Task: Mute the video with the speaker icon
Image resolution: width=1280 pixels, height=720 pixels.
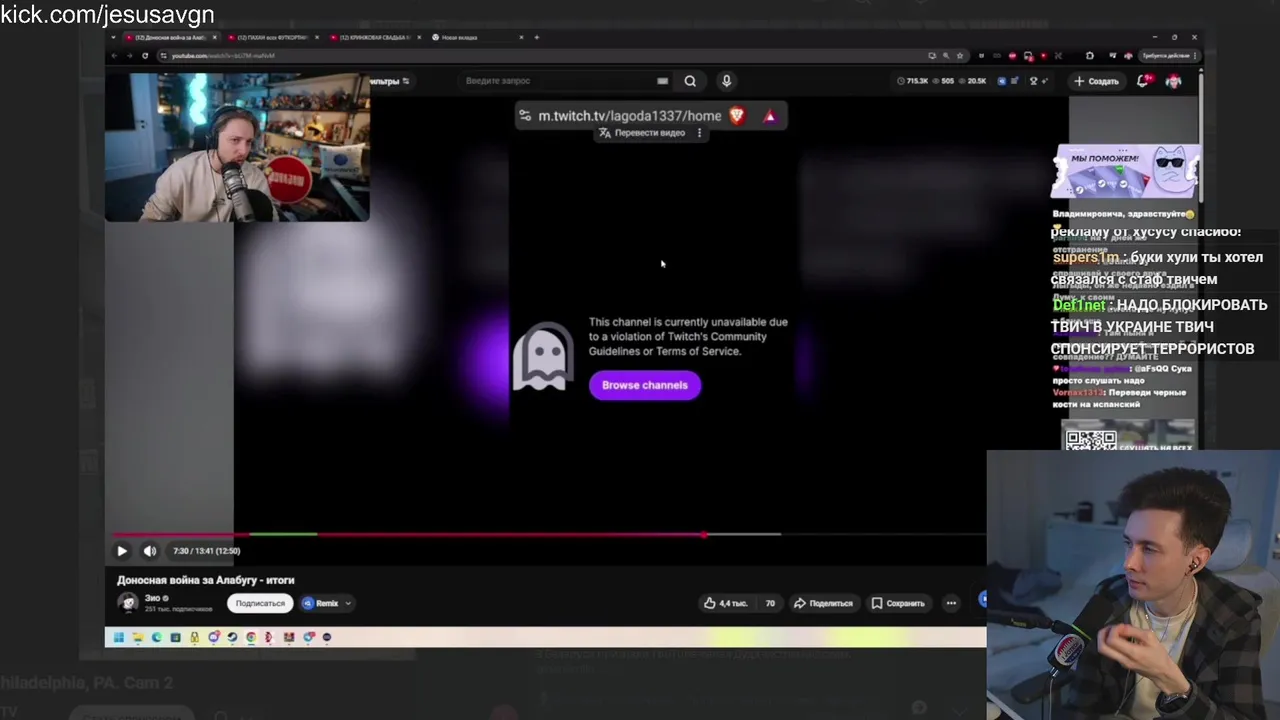Action: (150, 551)
